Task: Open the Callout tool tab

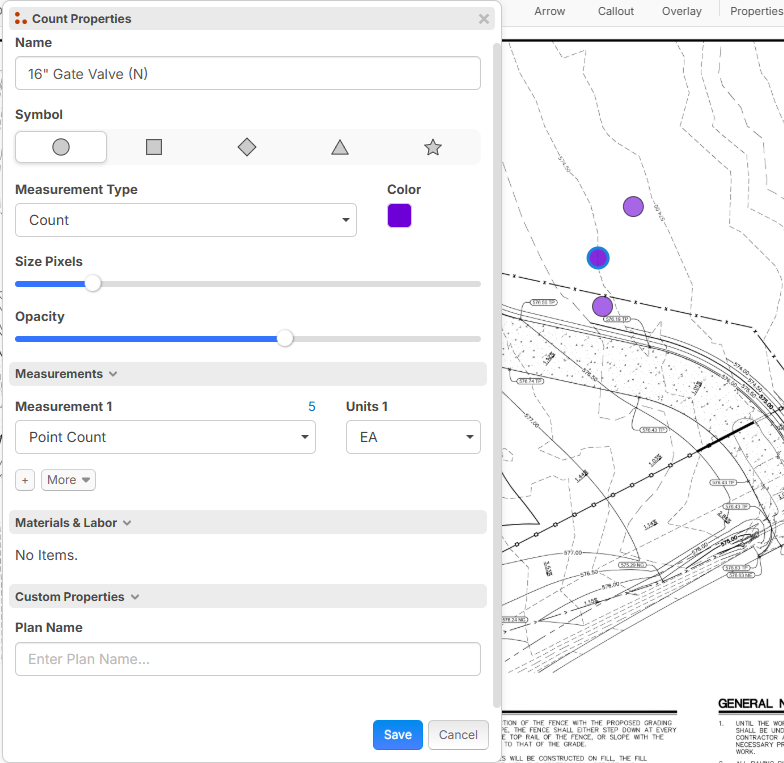Action: (616, 11)
